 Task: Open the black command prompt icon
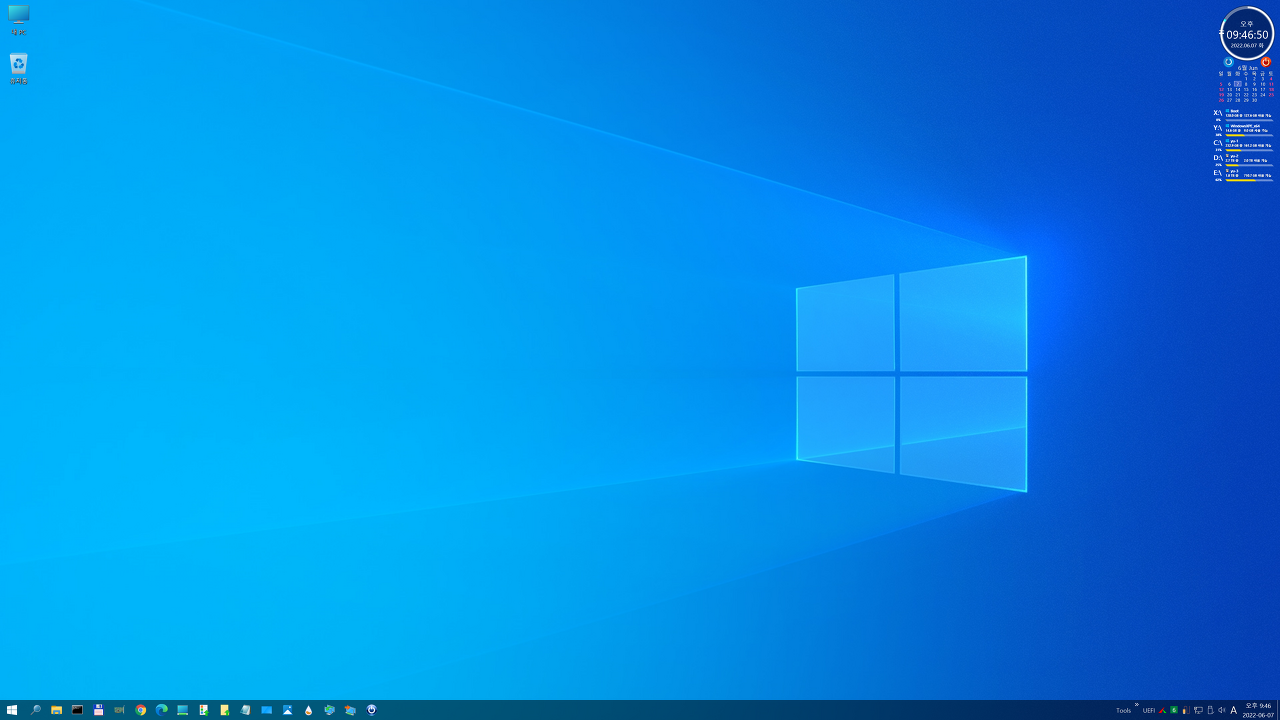click(x=77, y=710)
